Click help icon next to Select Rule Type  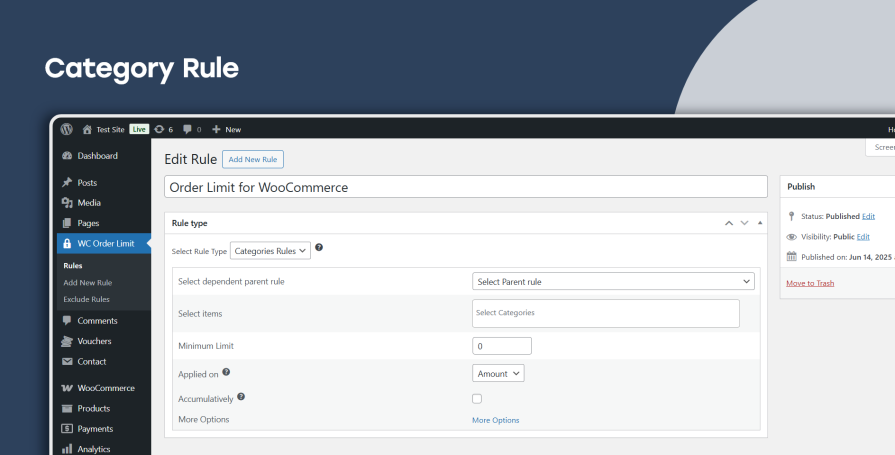[x=319, y=247]
